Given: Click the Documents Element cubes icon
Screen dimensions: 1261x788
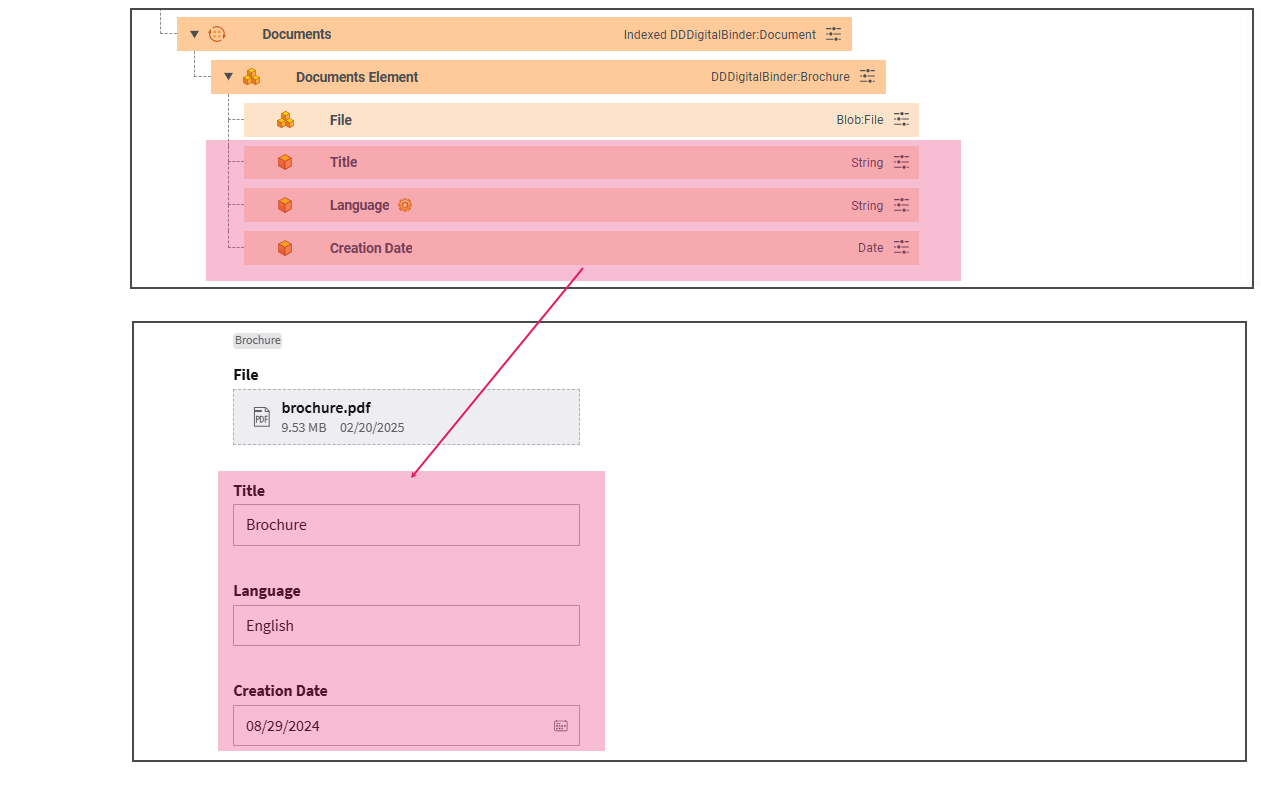Looking at the screenshot, I should tap(252, 77).
